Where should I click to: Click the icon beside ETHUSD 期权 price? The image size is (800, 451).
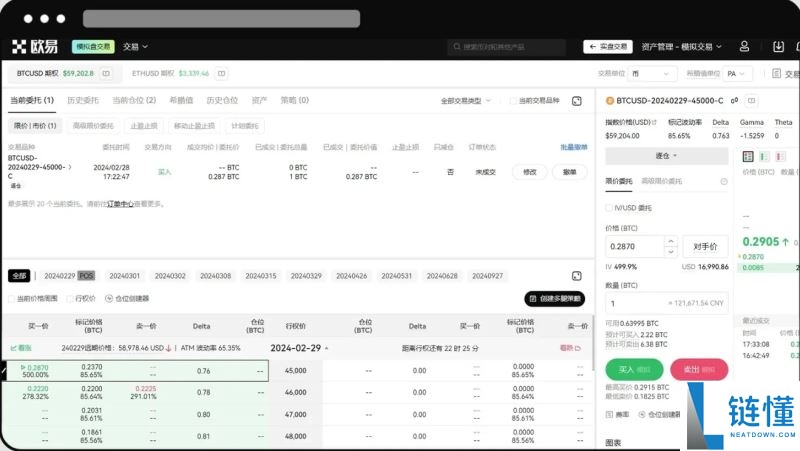(221, 73)
